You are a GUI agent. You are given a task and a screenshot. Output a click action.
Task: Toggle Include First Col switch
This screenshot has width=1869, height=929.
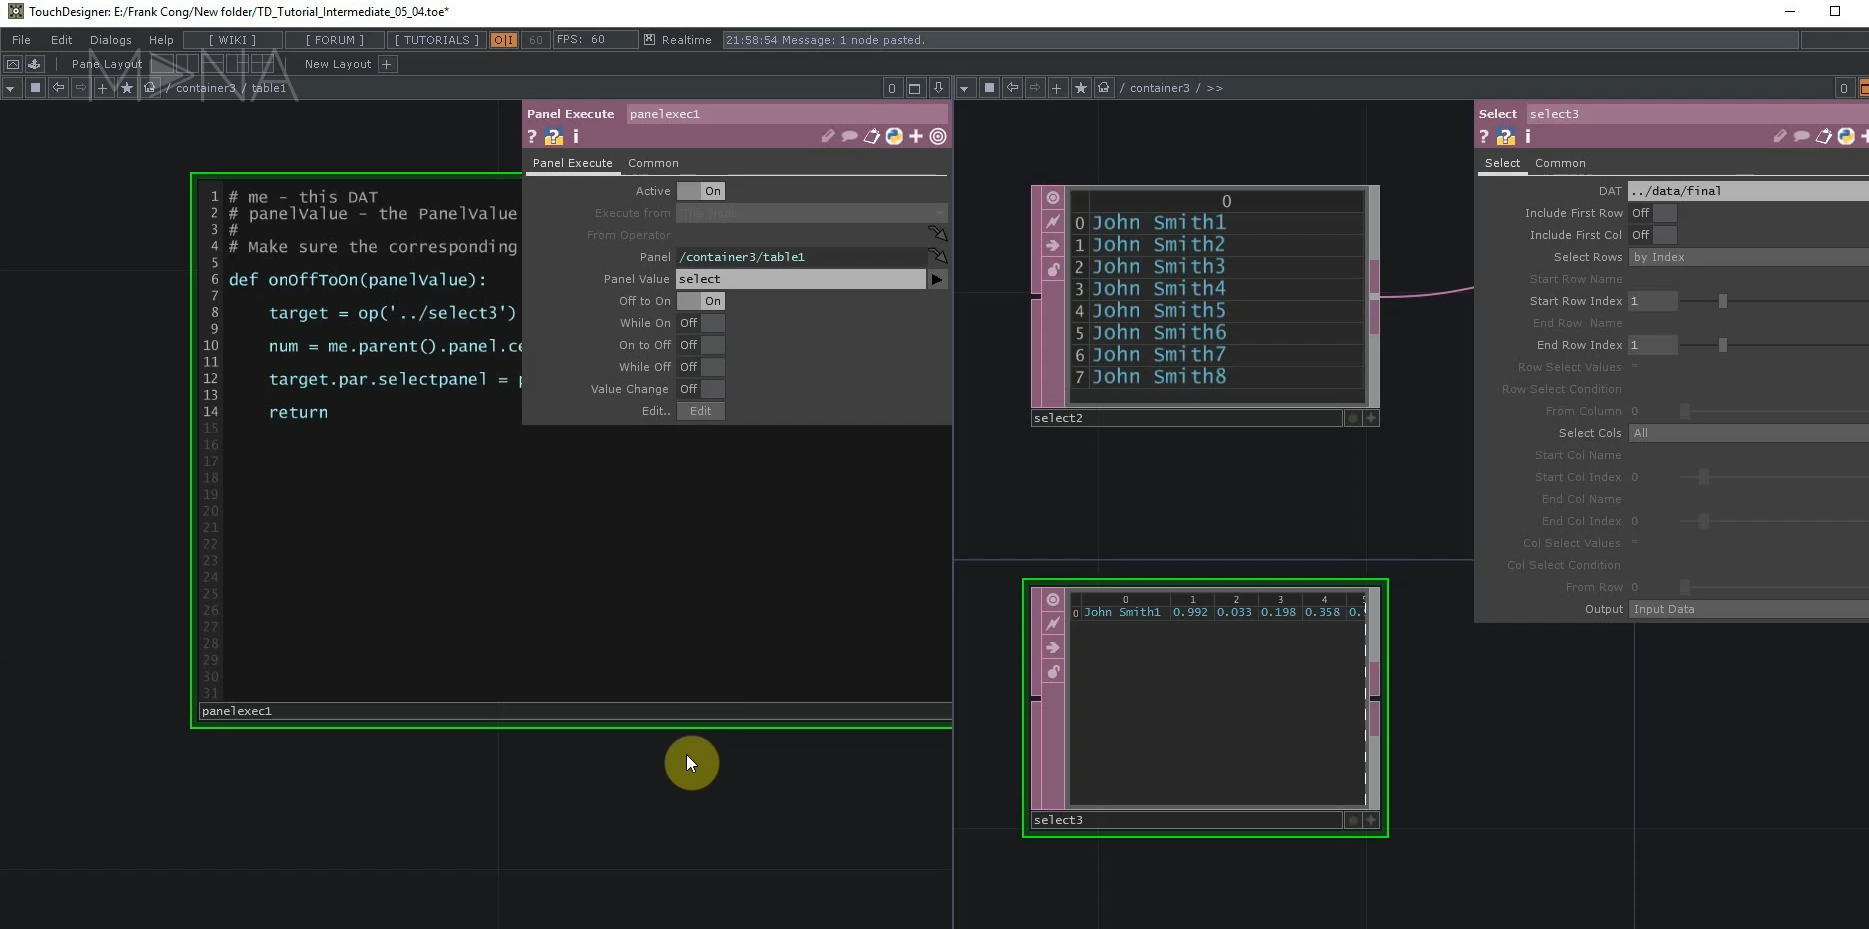tap(1653, 235)
